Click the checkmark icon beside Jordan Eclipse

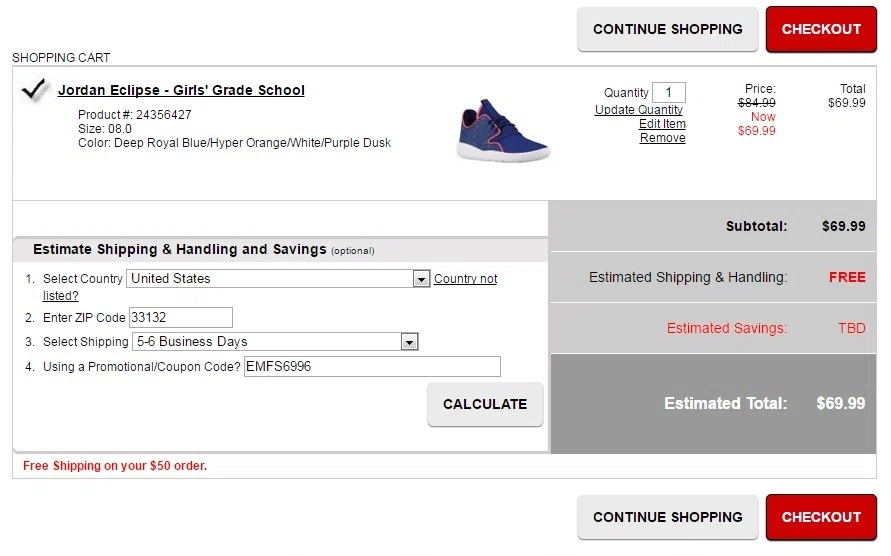tap(34, 90)
